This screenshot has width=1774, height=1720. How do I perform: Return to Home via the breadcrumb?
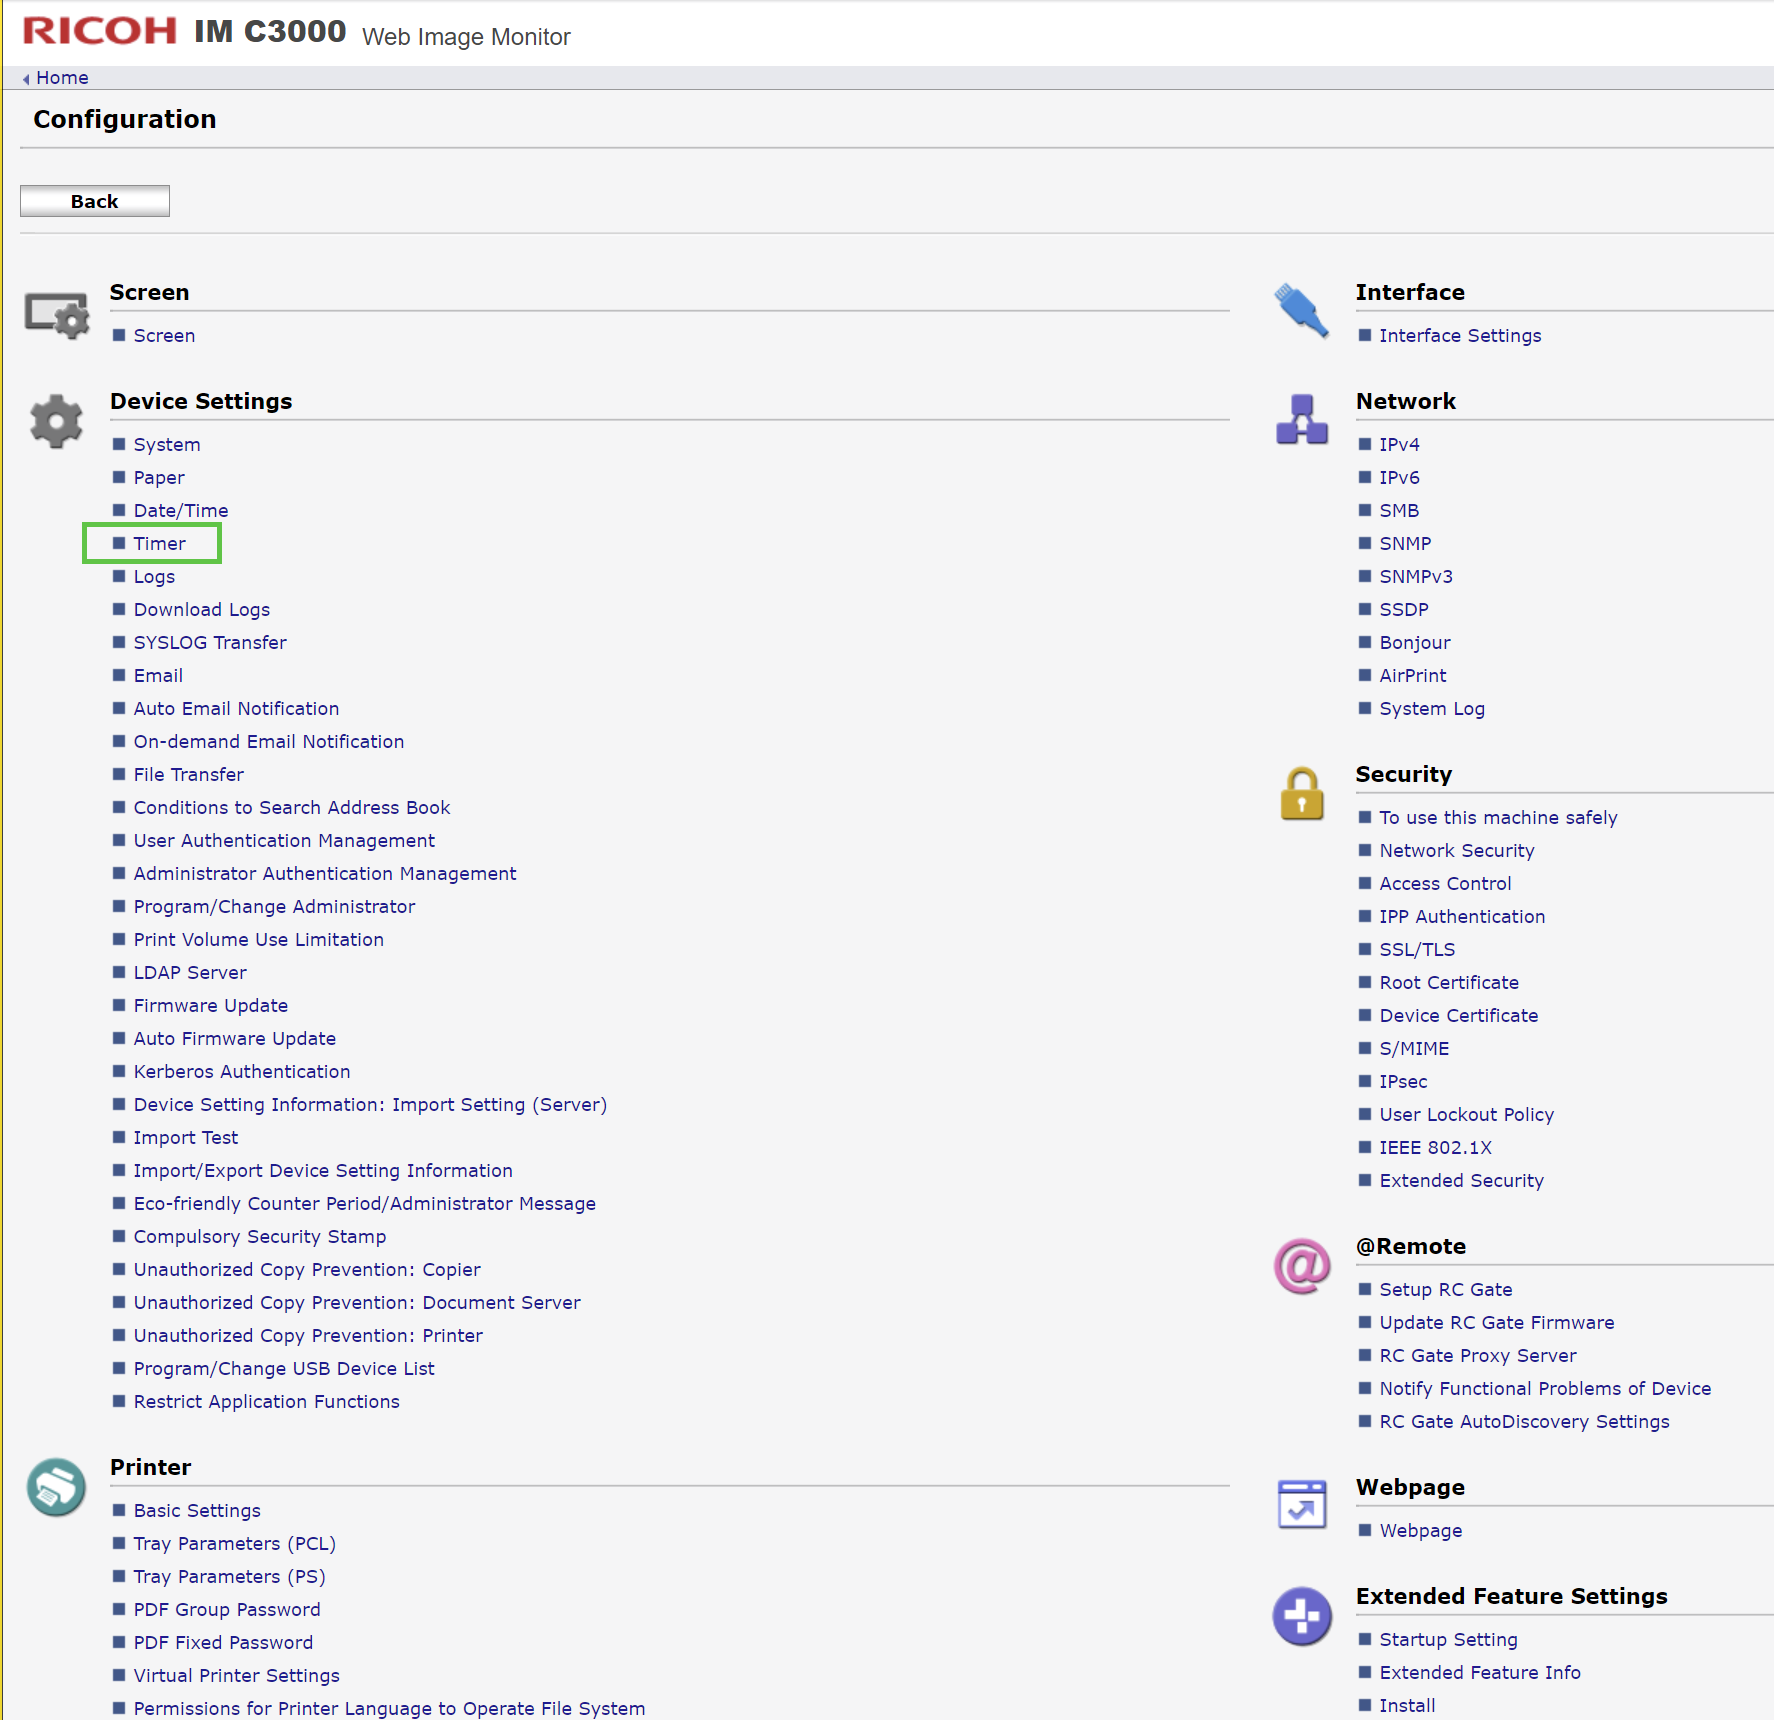coord(61,77)
